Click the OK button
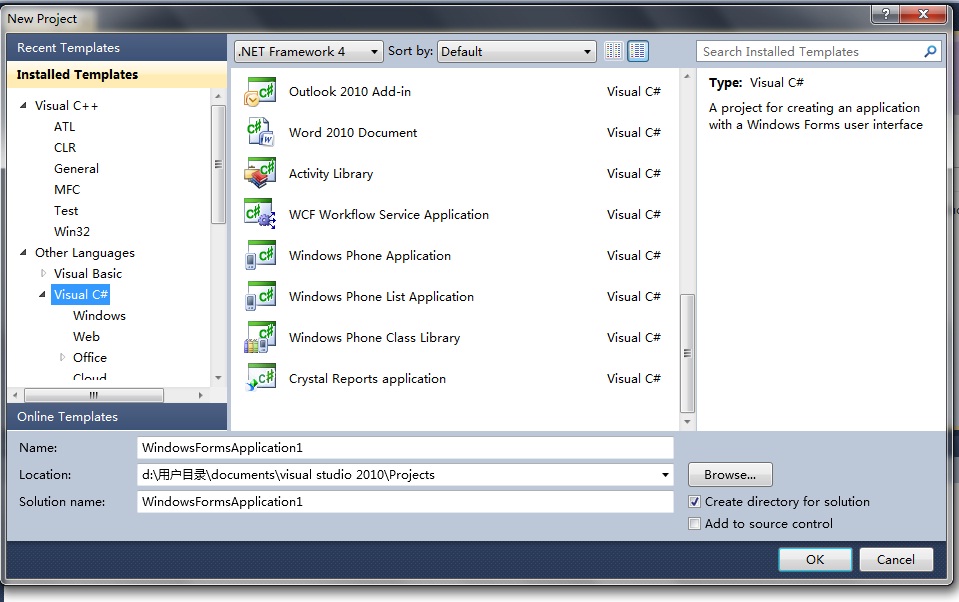Viewport: 959px width, 602px height. pos(815,560)
